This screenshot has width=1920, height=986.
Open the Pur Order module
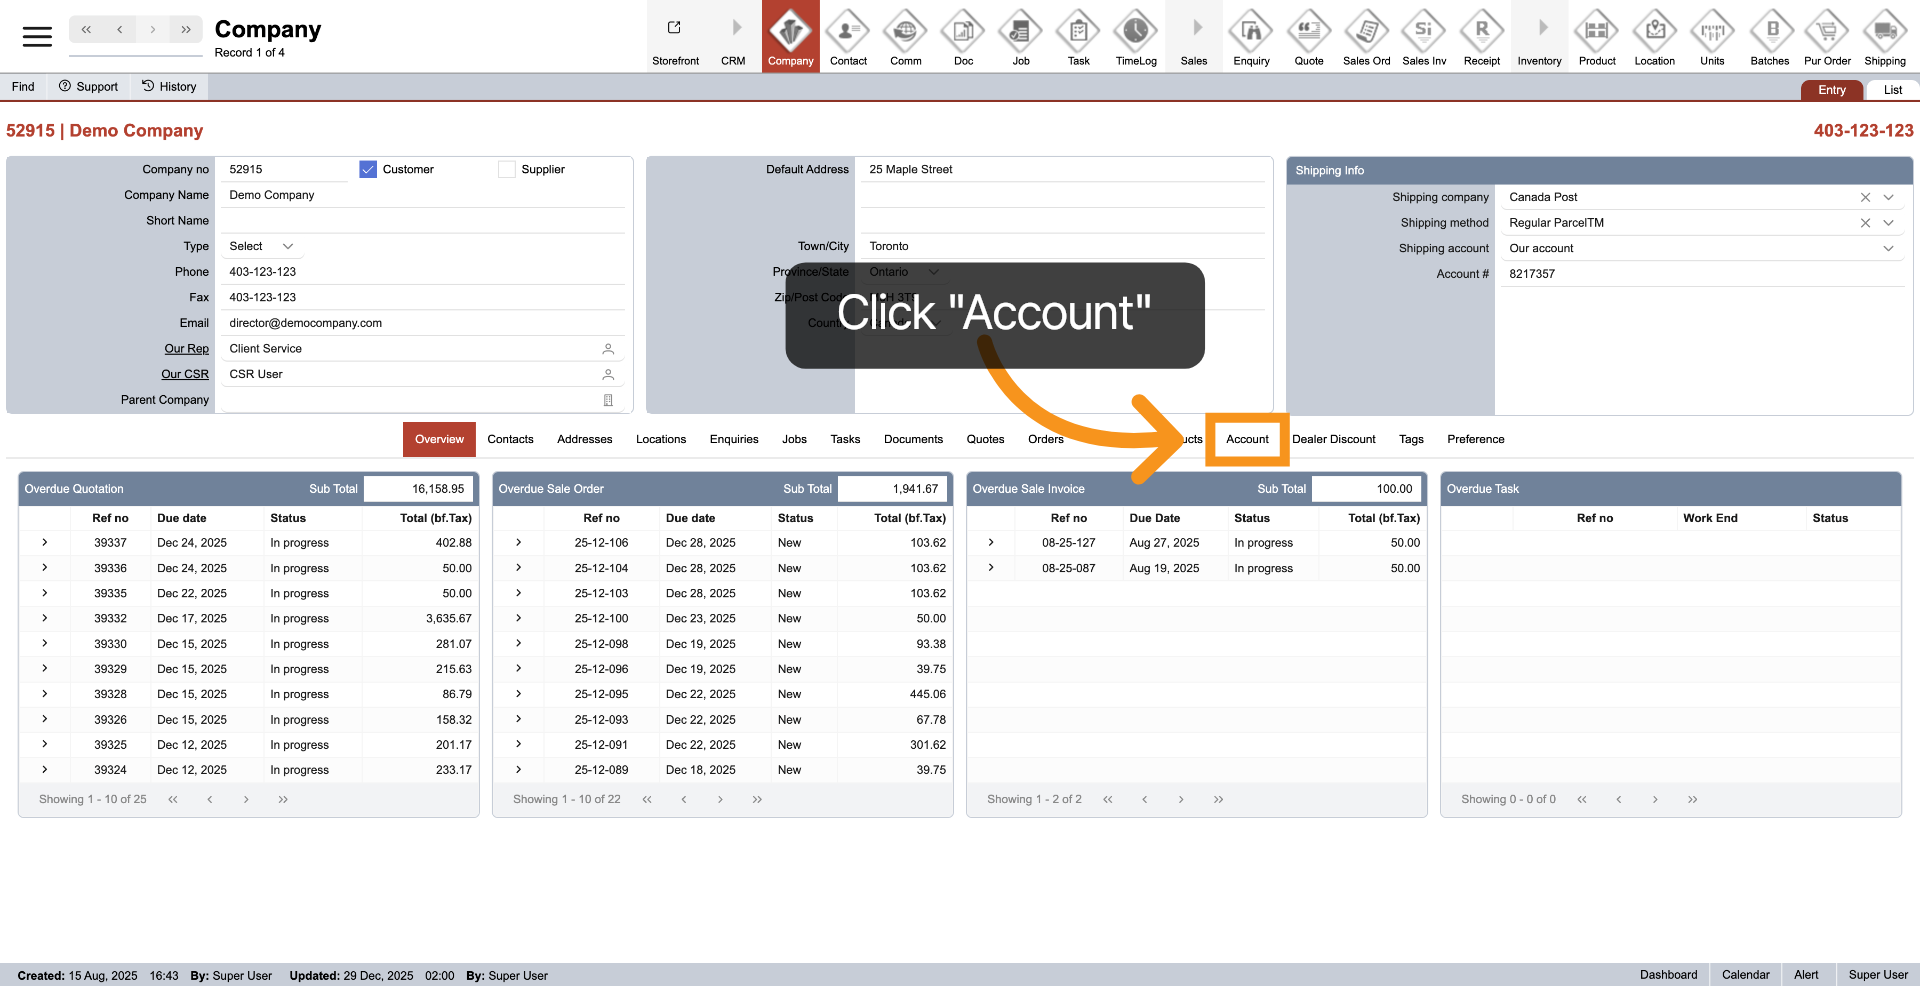tap(1827, 33)
